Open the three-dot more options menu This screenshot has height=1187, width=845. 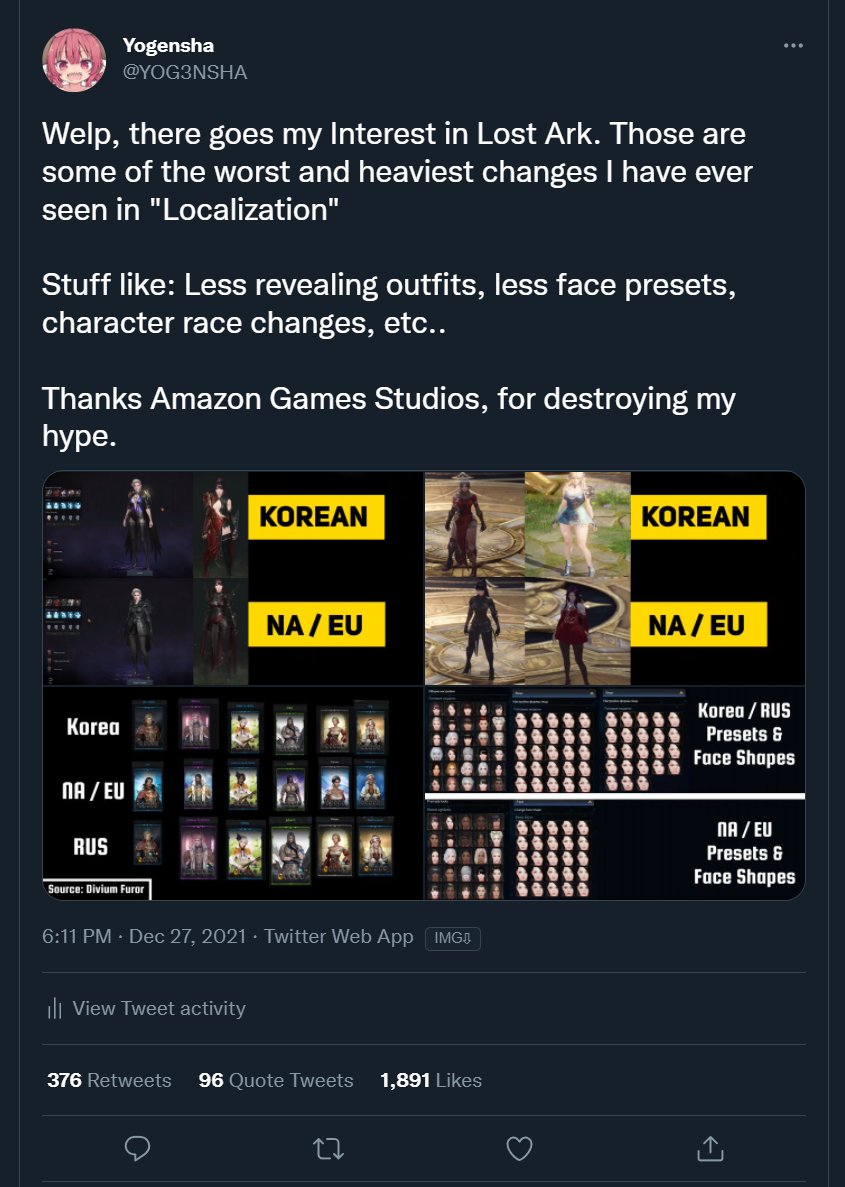coord(793,46)
